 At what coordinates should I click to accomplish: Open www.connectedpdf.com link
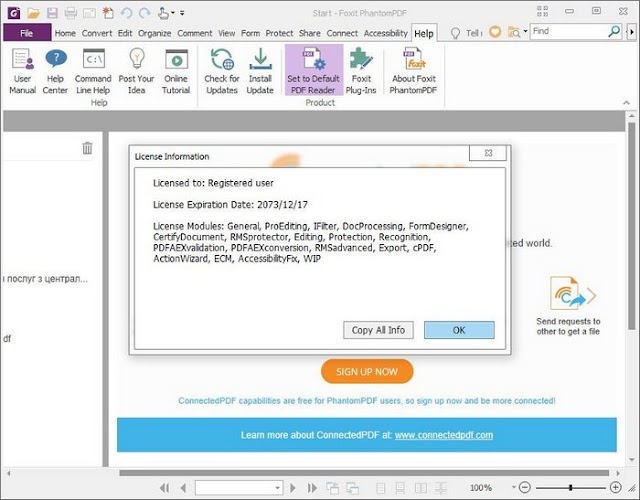point(444,435)
